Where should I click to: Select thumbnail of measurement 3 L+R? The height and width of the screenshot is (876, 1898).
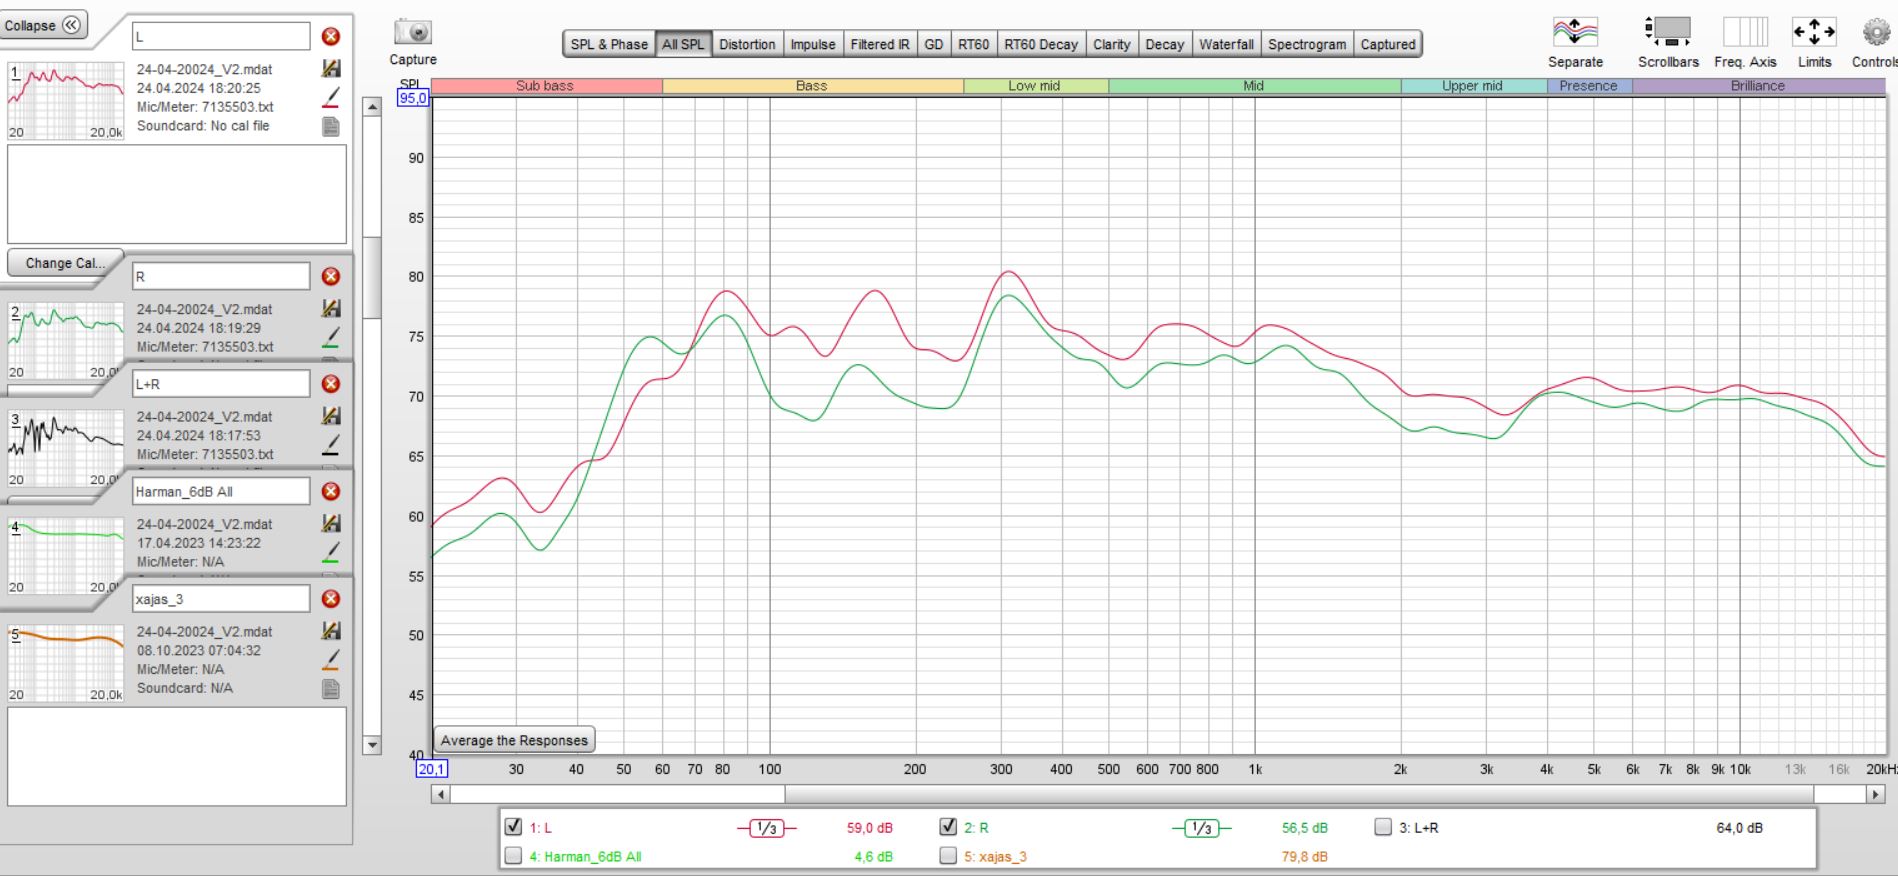66,448
